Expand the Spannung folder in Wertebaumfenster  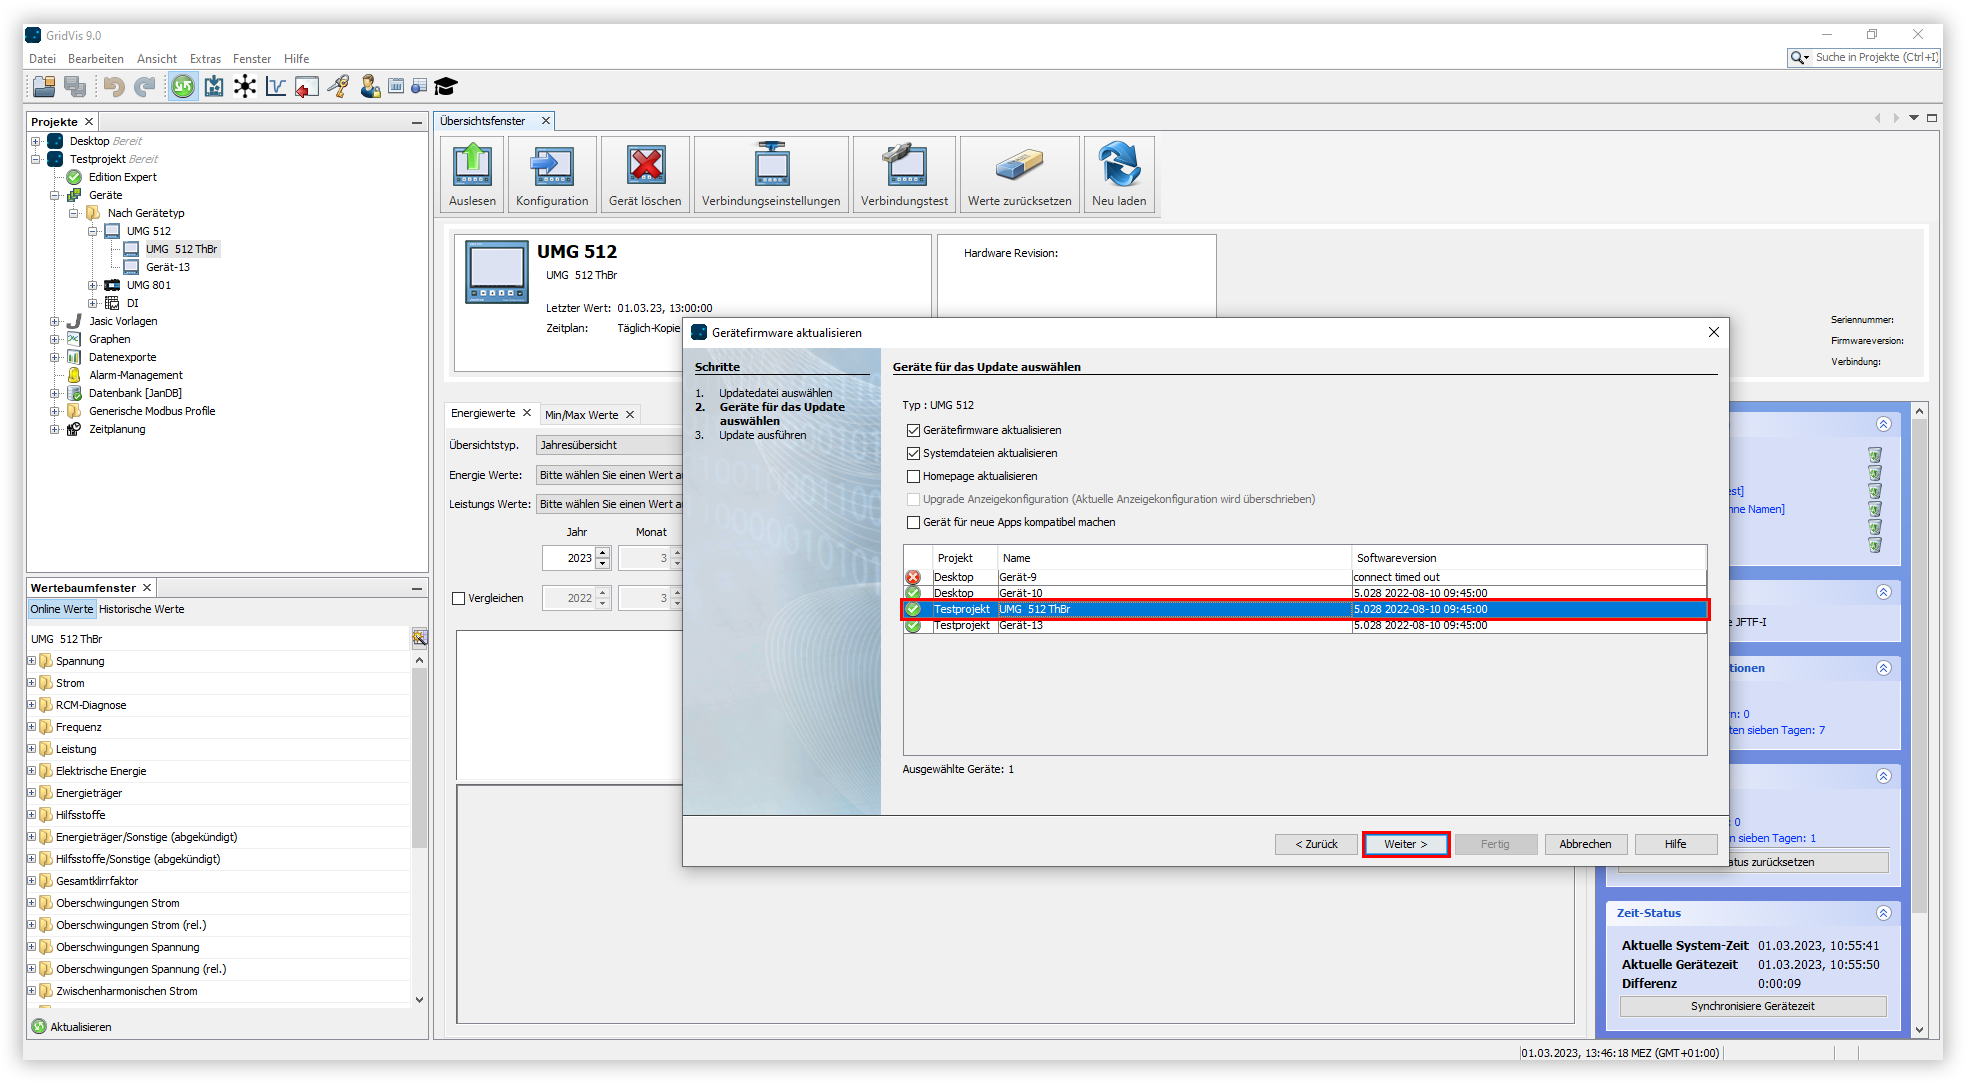click(31, 661)
